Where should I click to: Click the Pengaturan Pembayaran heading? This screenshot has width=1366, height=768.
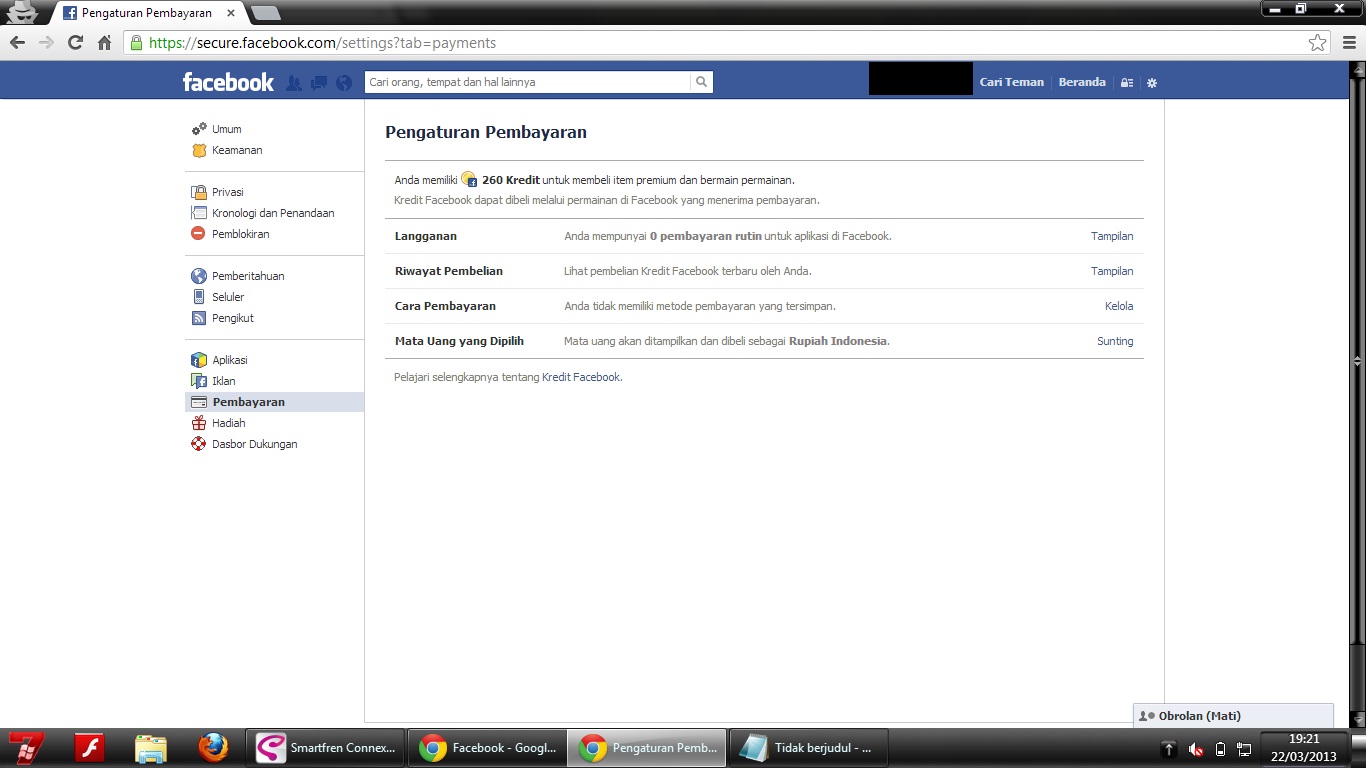click(486, 132)
